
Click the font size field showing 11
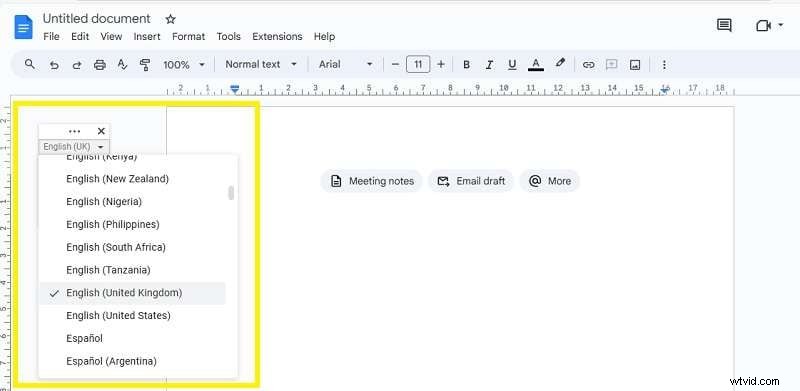pos(418,64)
